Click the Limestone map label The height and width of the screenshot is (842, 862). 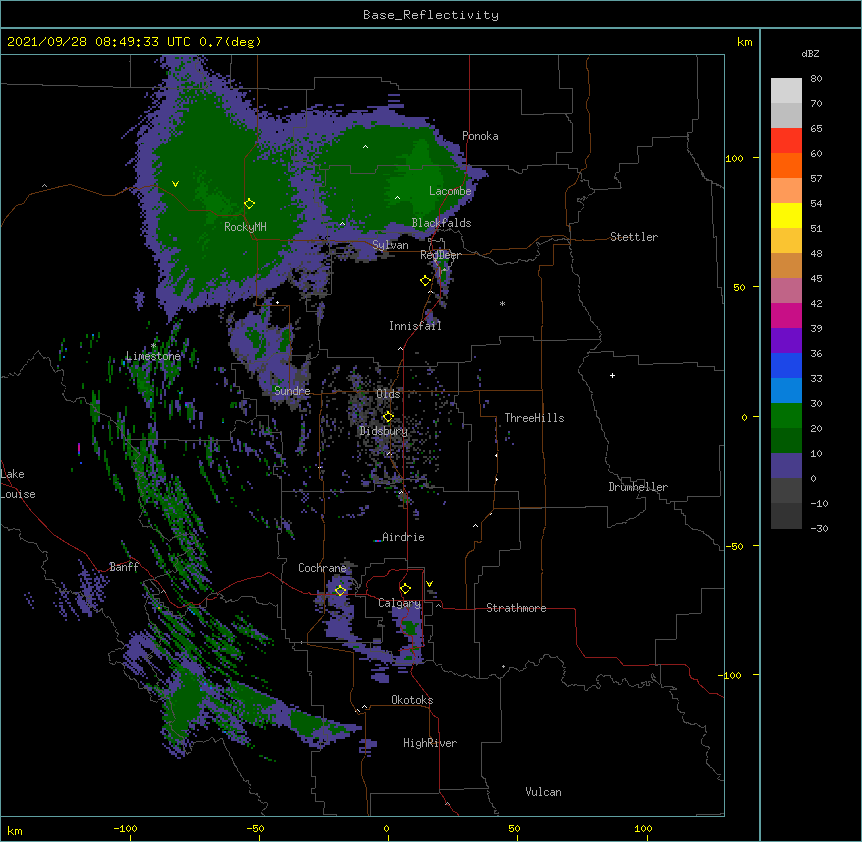pos(153,356)
